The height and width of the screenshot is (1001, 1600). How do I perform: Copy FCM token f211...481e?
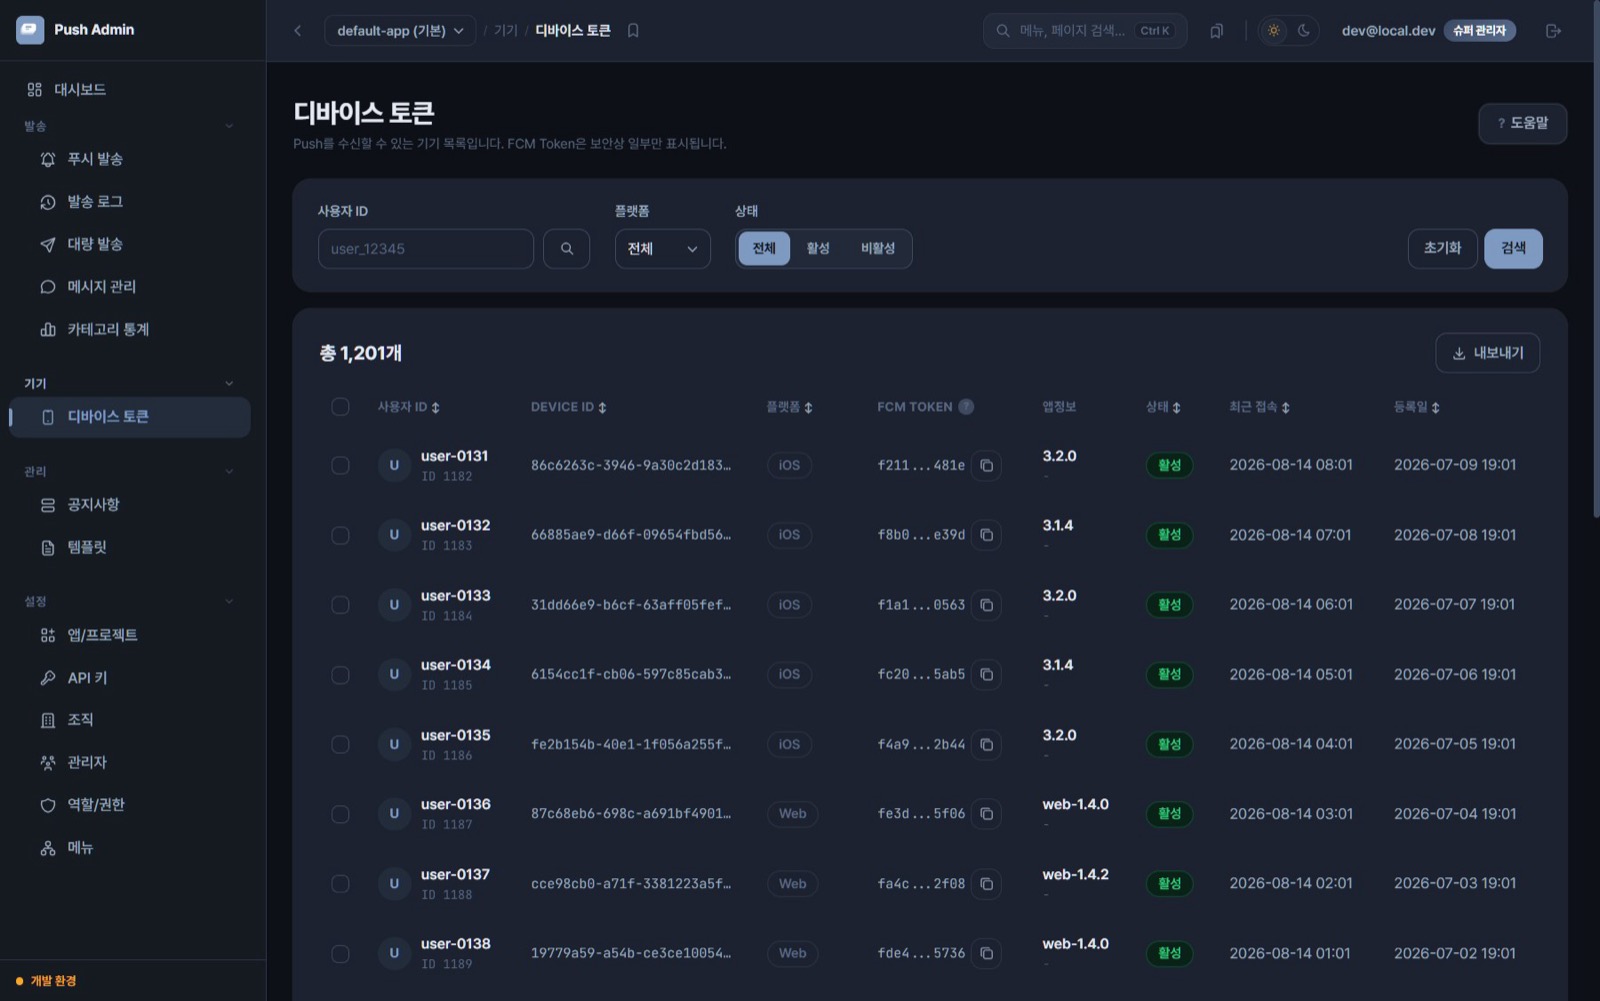(986, 465)
